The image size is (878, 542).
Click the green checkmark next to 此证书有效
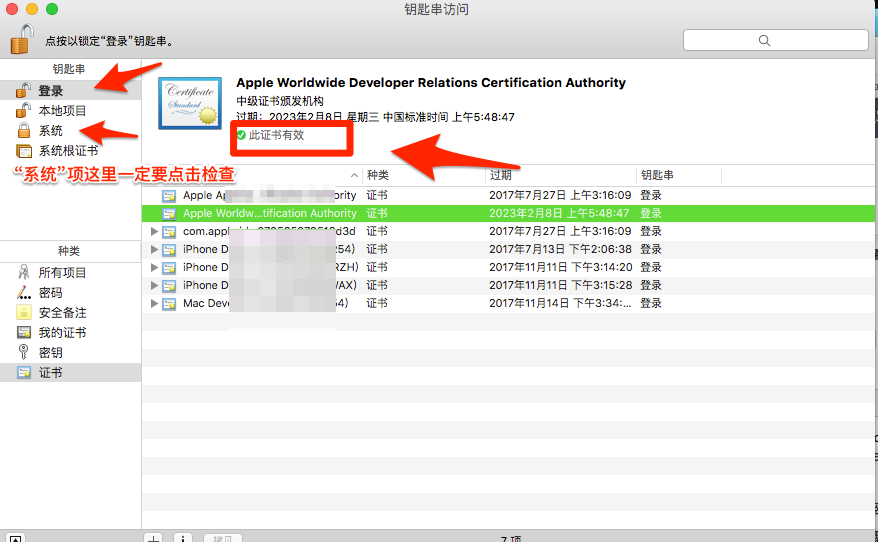click(241, 135)
